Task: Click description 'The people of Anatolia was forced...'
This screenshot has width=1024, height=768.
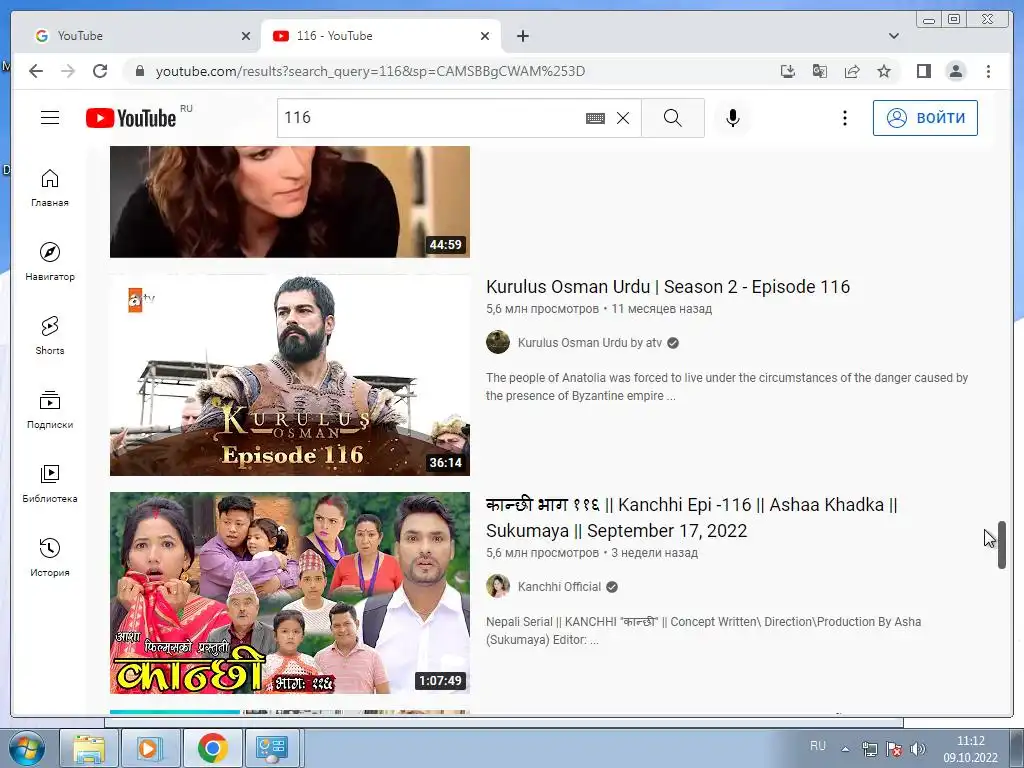Action: coord(727,387)
